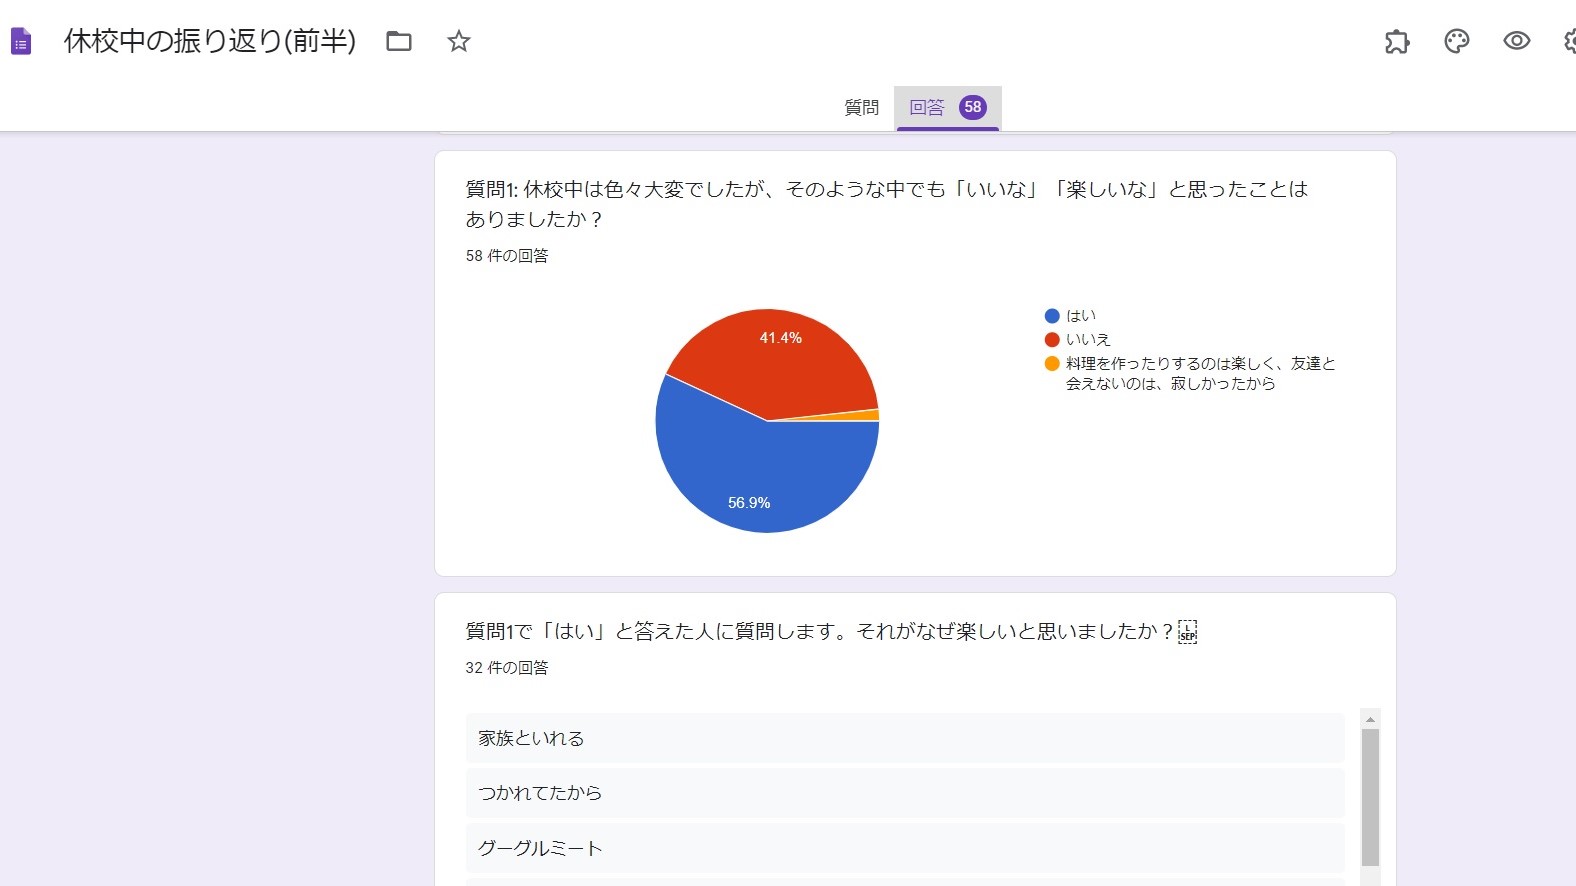Open the theme customization palette icon
Viewport: 1576px width, 886px height.
(1457, 41)
